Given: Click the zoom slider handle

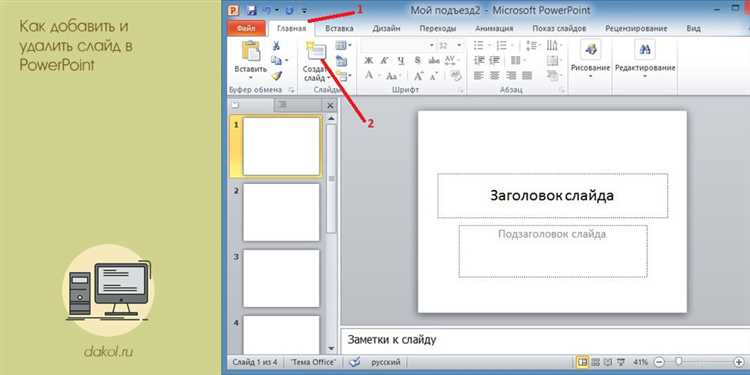Looking at the screenshot, I should [678, 362].
